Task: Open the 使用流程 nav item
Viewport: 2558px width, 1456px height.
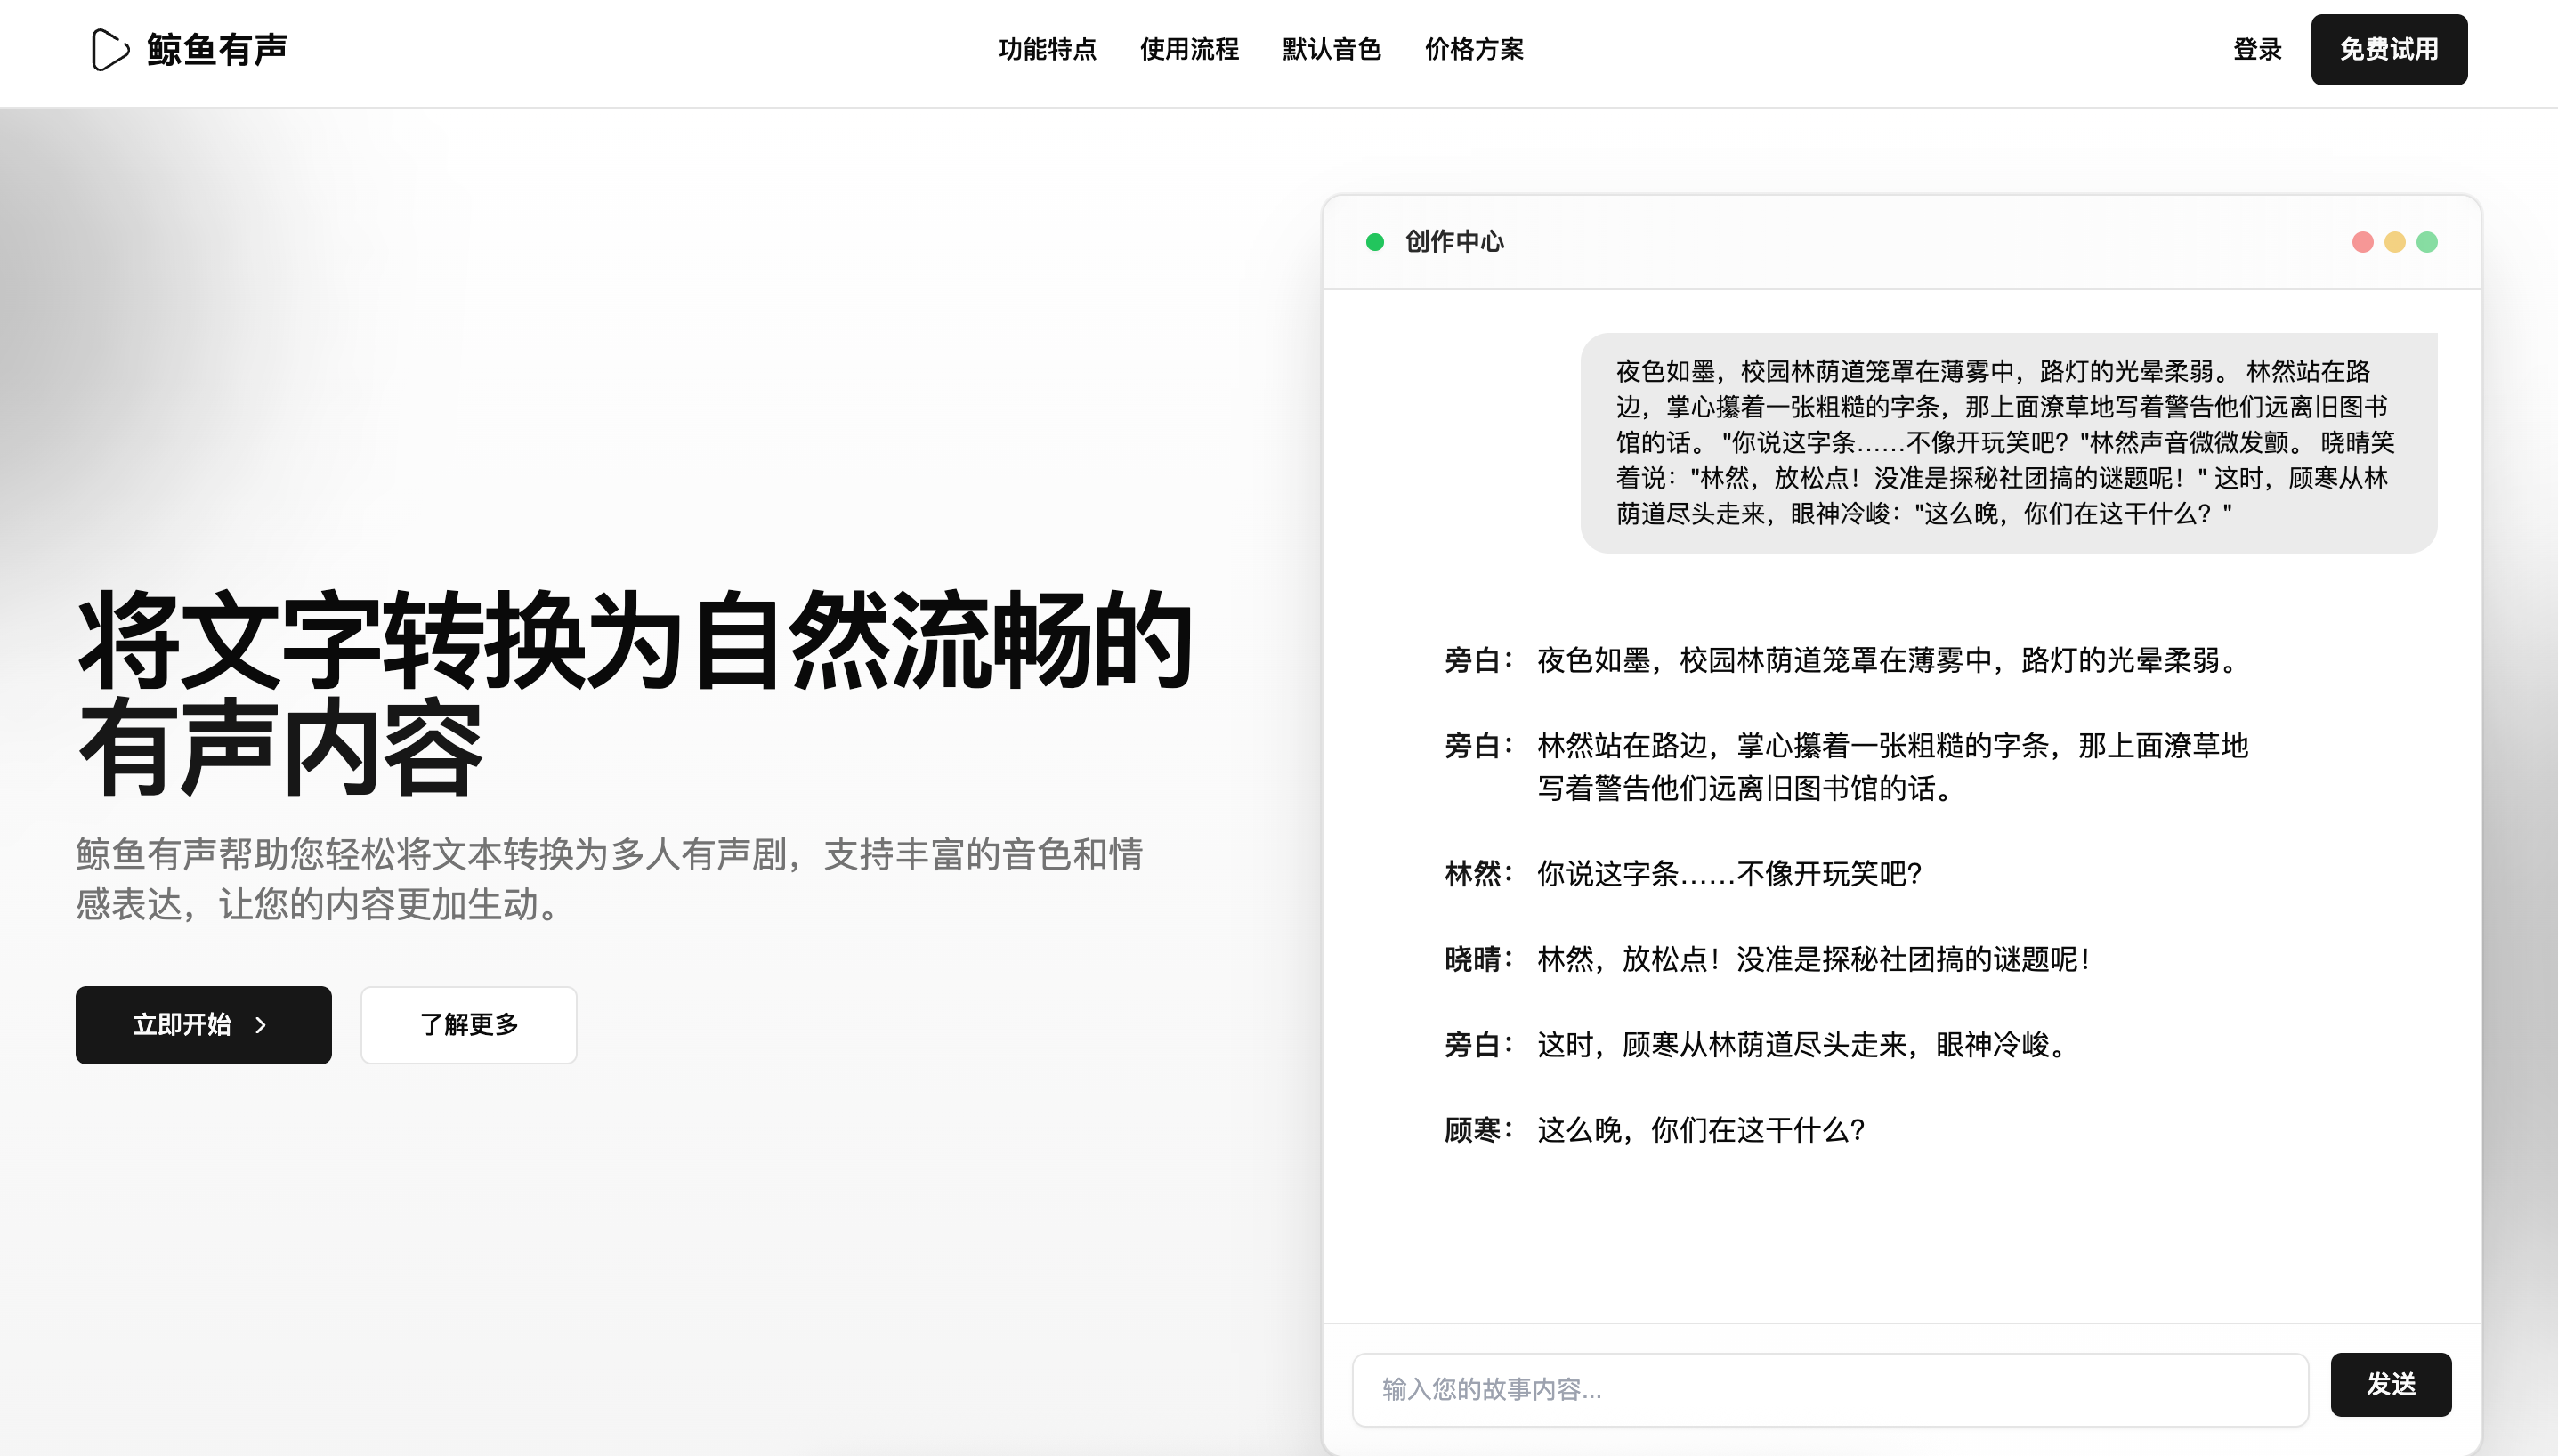Action: [1189, 49]
